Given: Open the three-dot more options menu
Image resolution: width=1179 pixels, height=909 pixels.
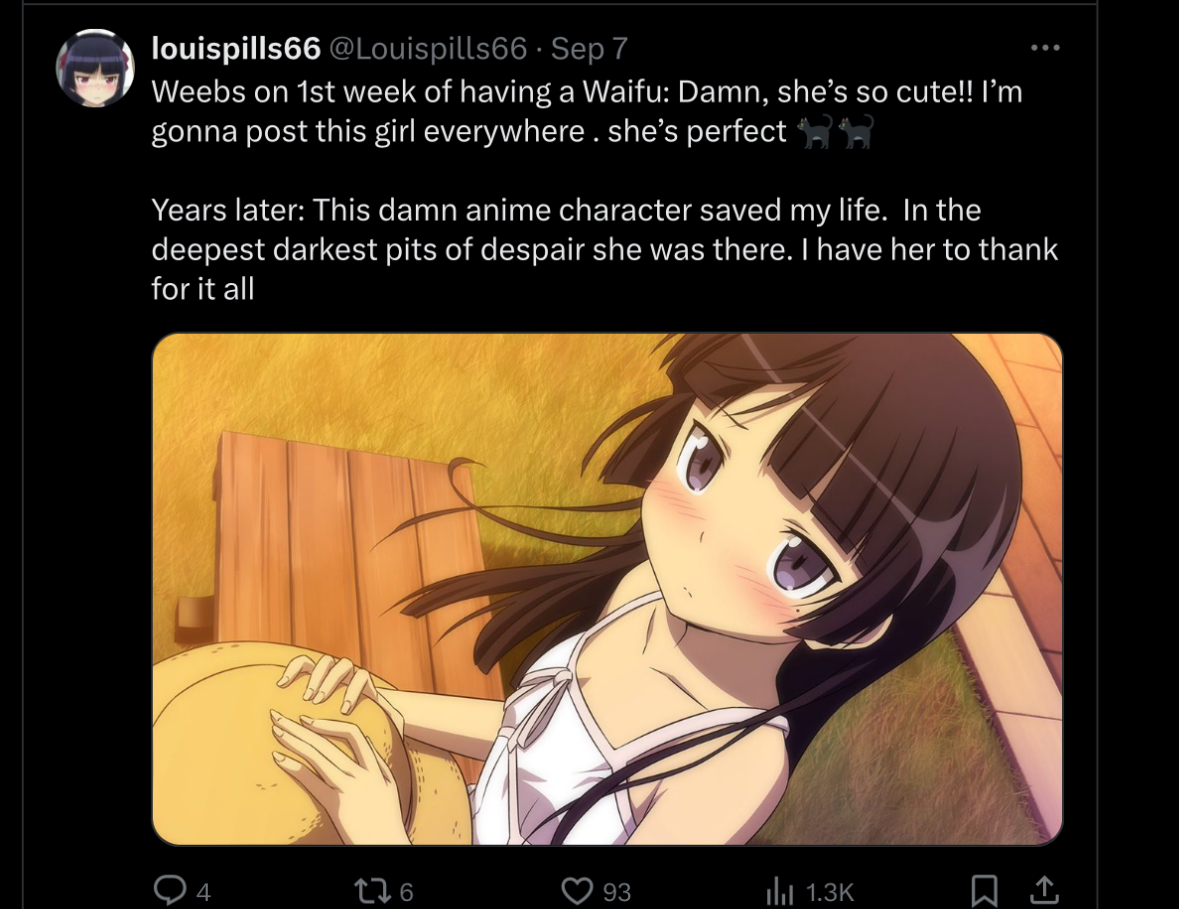Looking at the screenshot, I should click(1045, 47).
